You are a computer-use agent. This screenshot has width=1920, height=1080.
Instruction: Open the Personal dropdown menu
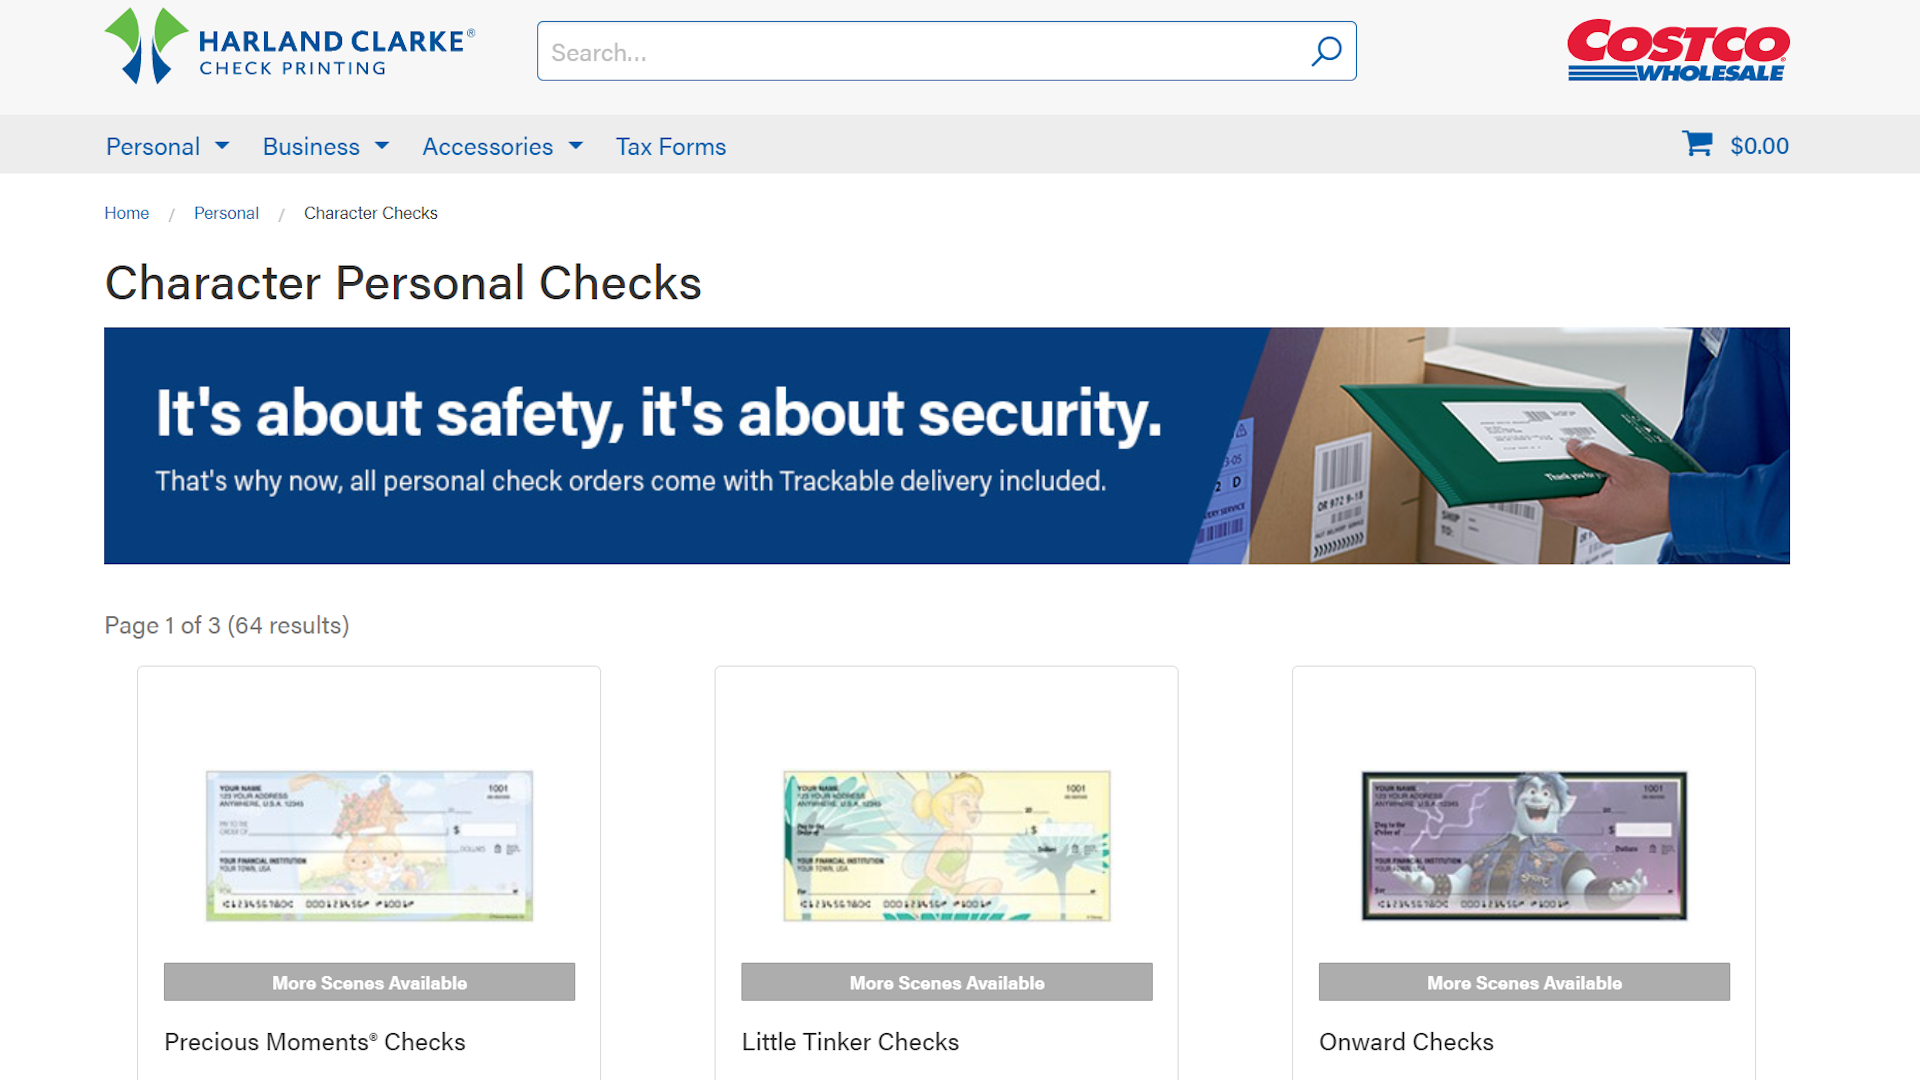166,146
